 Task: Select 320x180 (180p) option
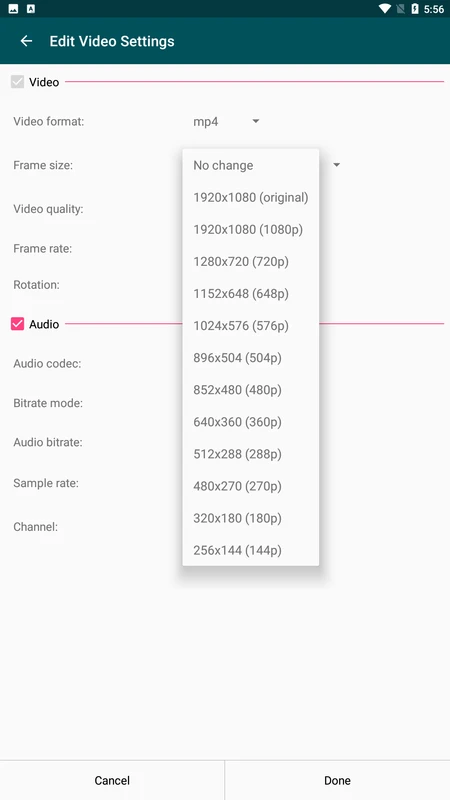pos(251,518)
